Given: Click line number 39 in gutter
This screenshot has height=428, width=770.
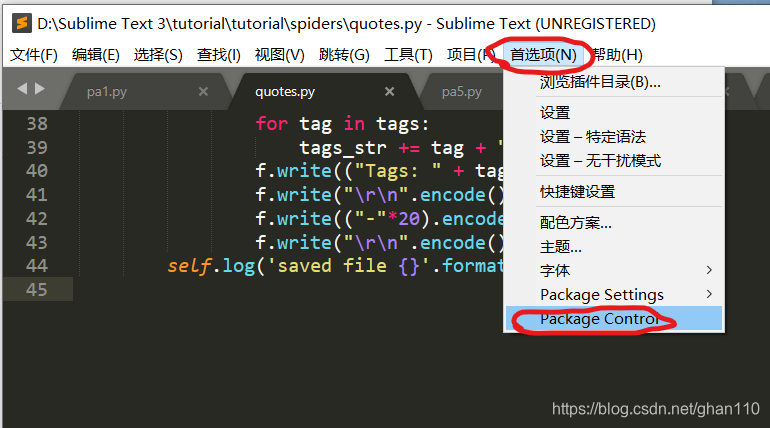Looking at the screenshot, I should [x=37, y=147].
